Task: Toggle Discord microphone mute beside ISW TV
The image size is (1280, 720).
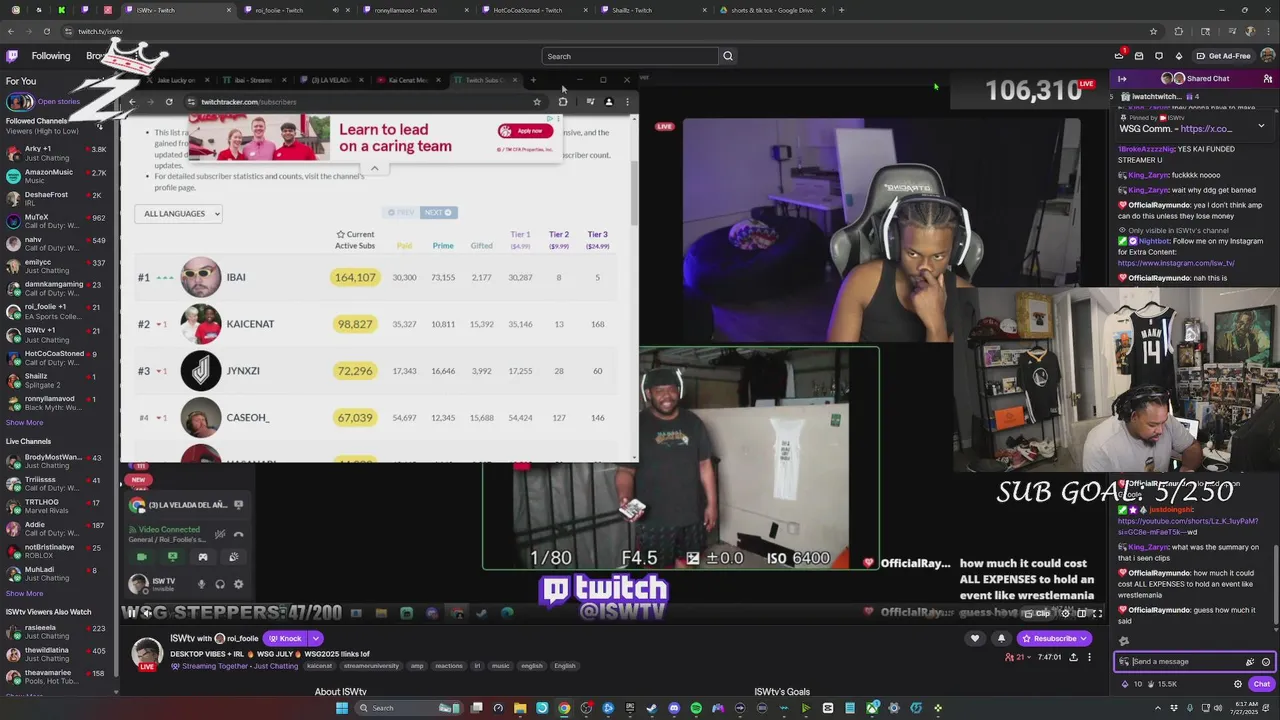Action: click(201, 584)
